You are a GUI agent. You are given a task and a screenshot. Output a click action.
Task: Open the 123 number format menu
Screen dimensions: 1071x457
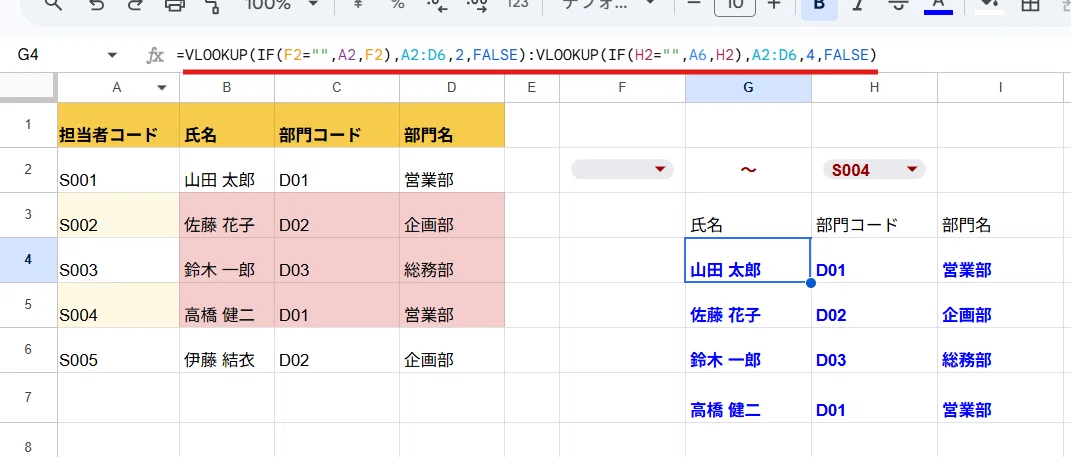click(518, 4)
